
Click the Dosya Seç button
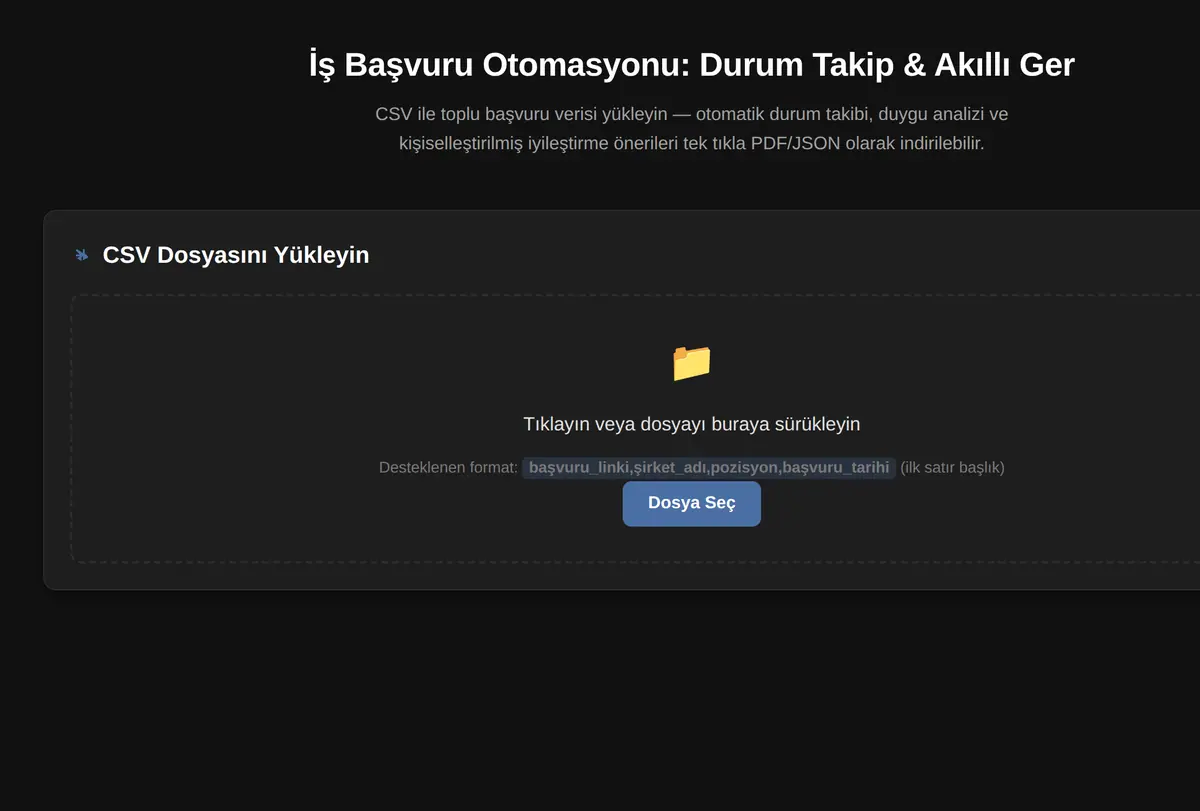tap(691, 503)
